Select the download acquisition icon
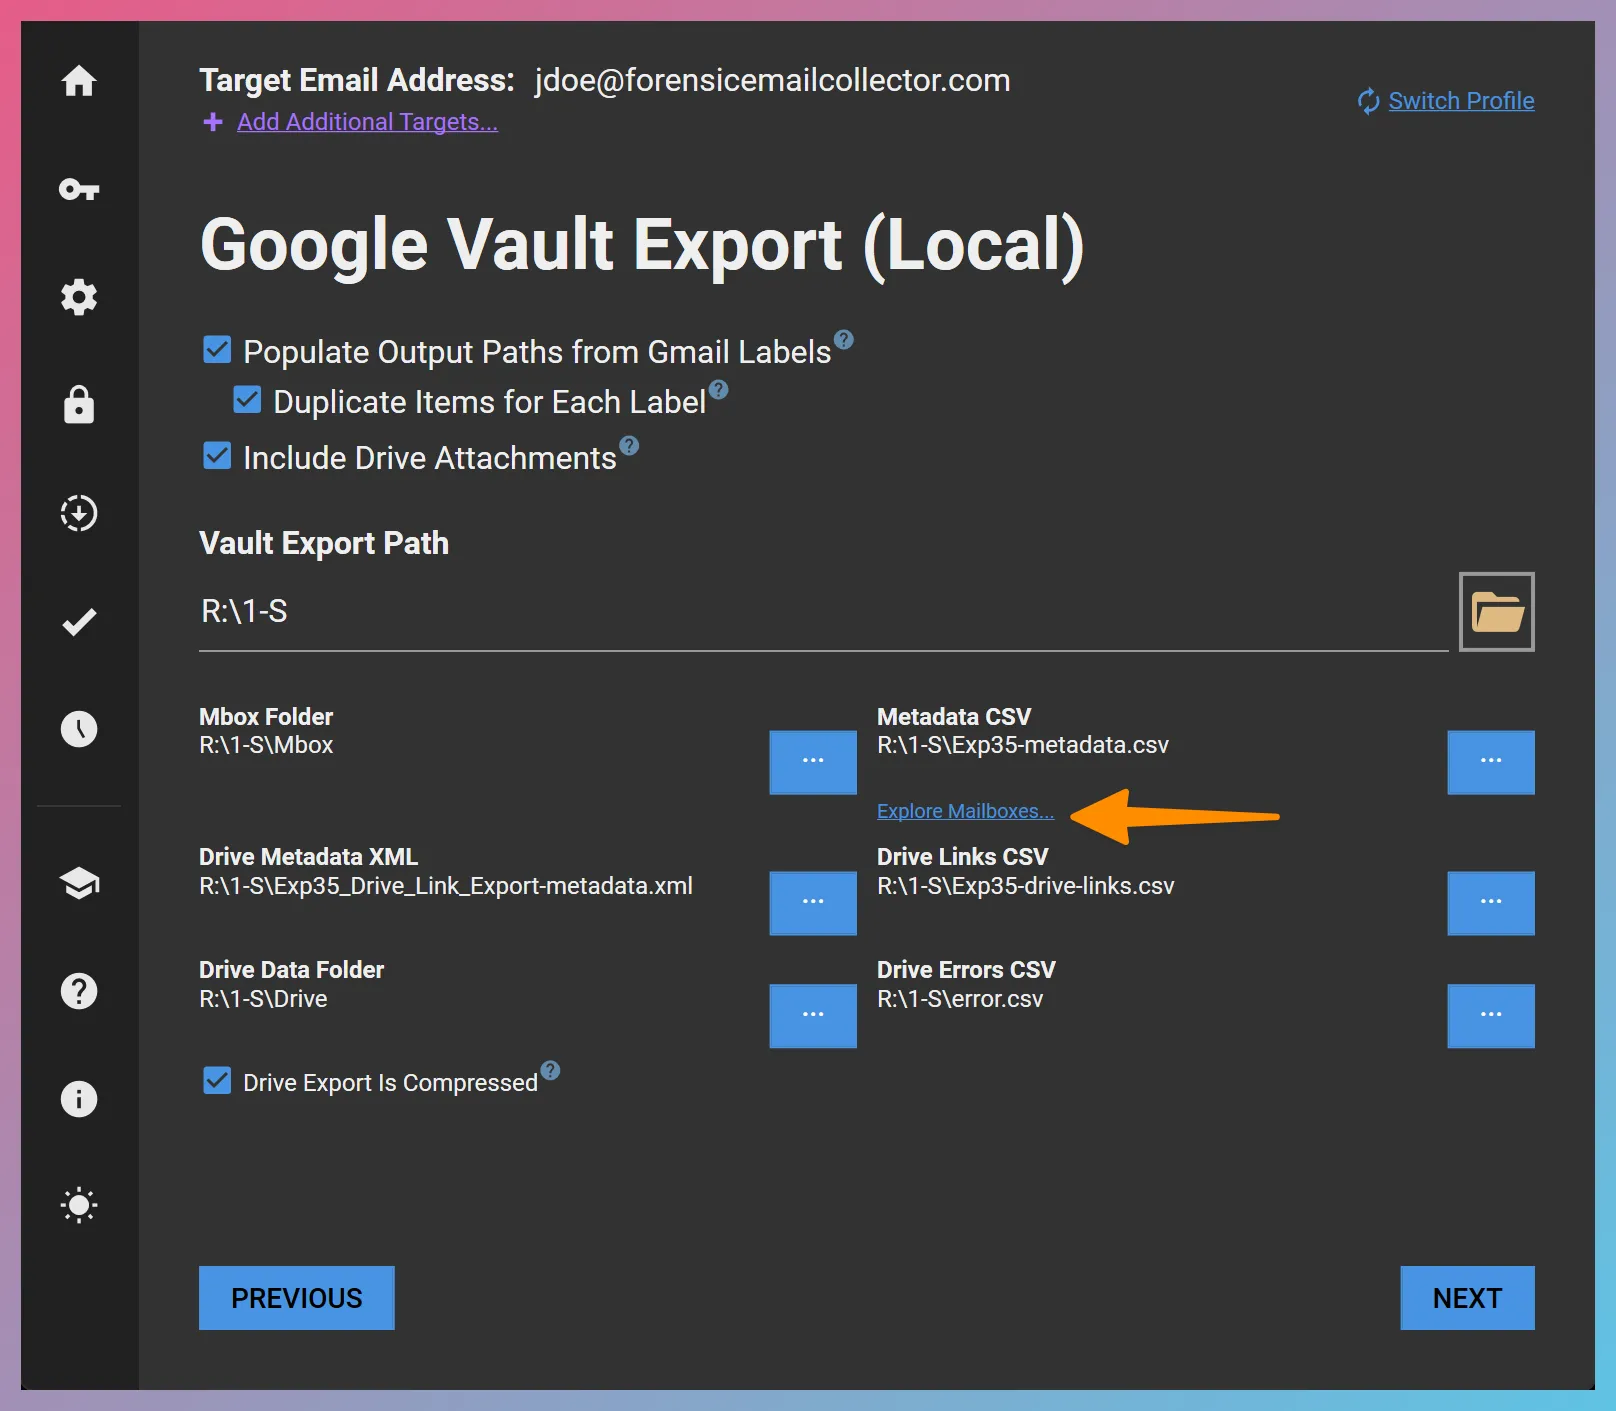The height and width of the screenshot is (1411, 1616). (x=79, y=513)
